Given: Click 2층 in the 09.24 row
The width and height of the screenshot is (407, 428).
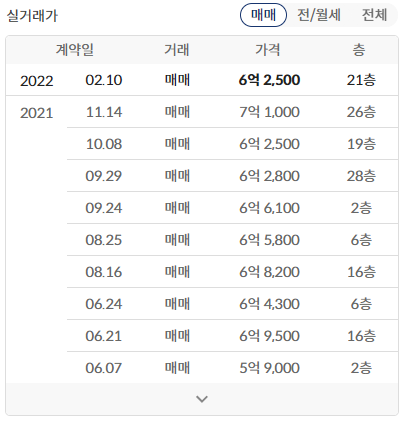Looking at the screenshot, I should pos(361,208).
